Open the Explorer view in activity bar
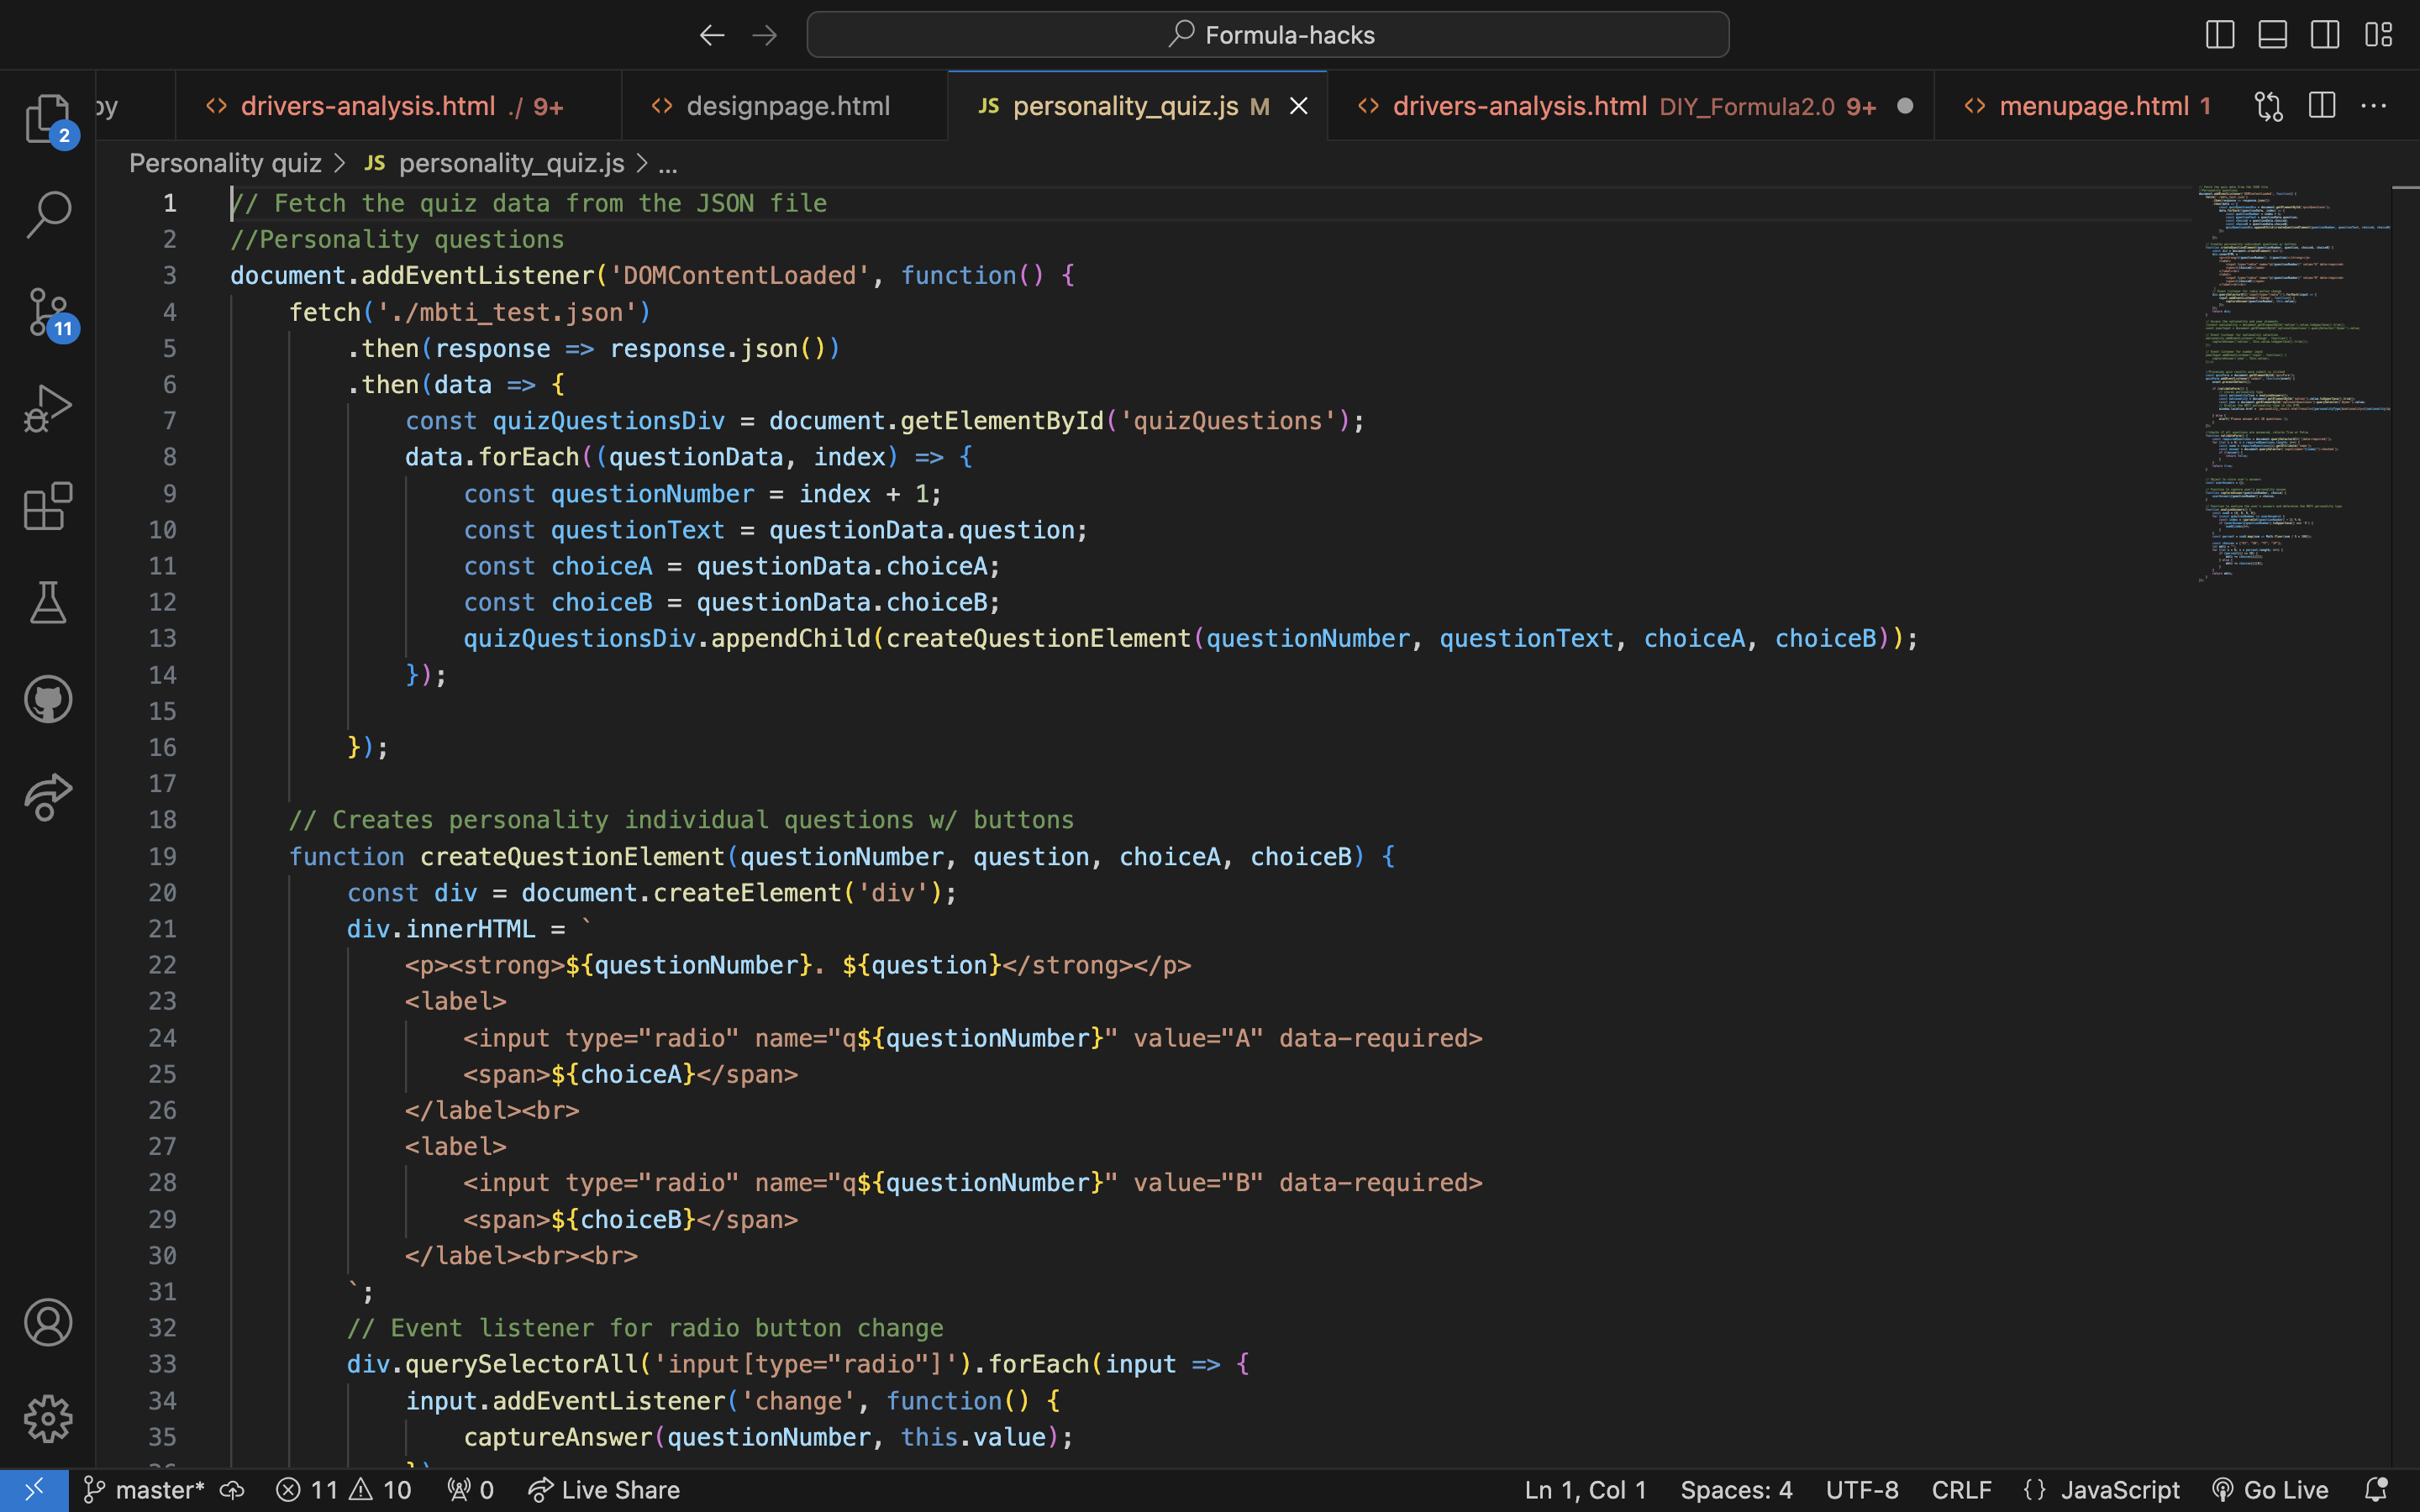Image resolution: width=2420 pixels, height=1512 pixels. point(47,118)
